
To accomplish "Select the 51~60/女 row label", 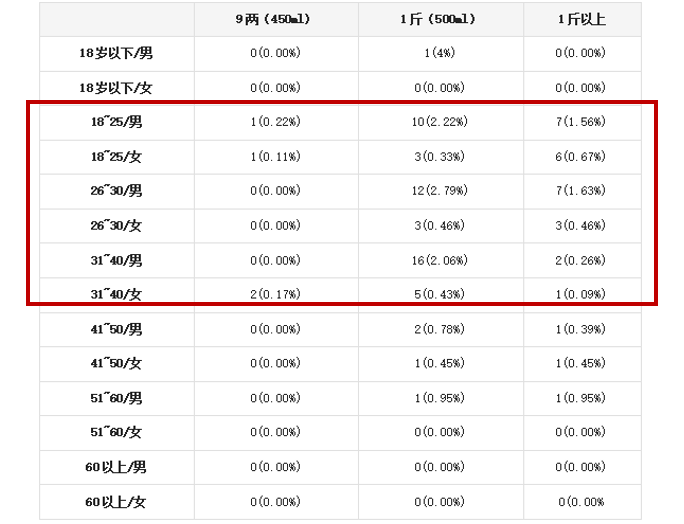I will pyautogui.click(x=116, y=433).
